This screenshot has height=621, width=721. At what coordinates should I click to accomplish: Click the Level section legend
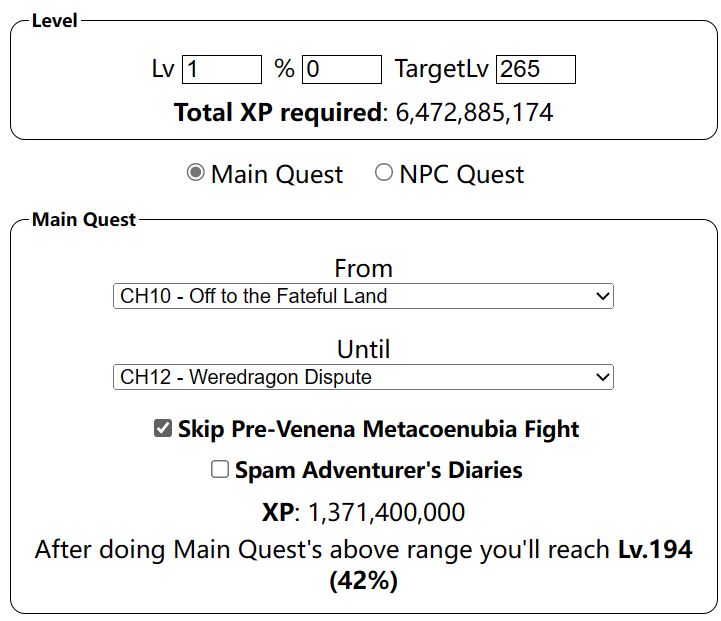pos(55,21)
